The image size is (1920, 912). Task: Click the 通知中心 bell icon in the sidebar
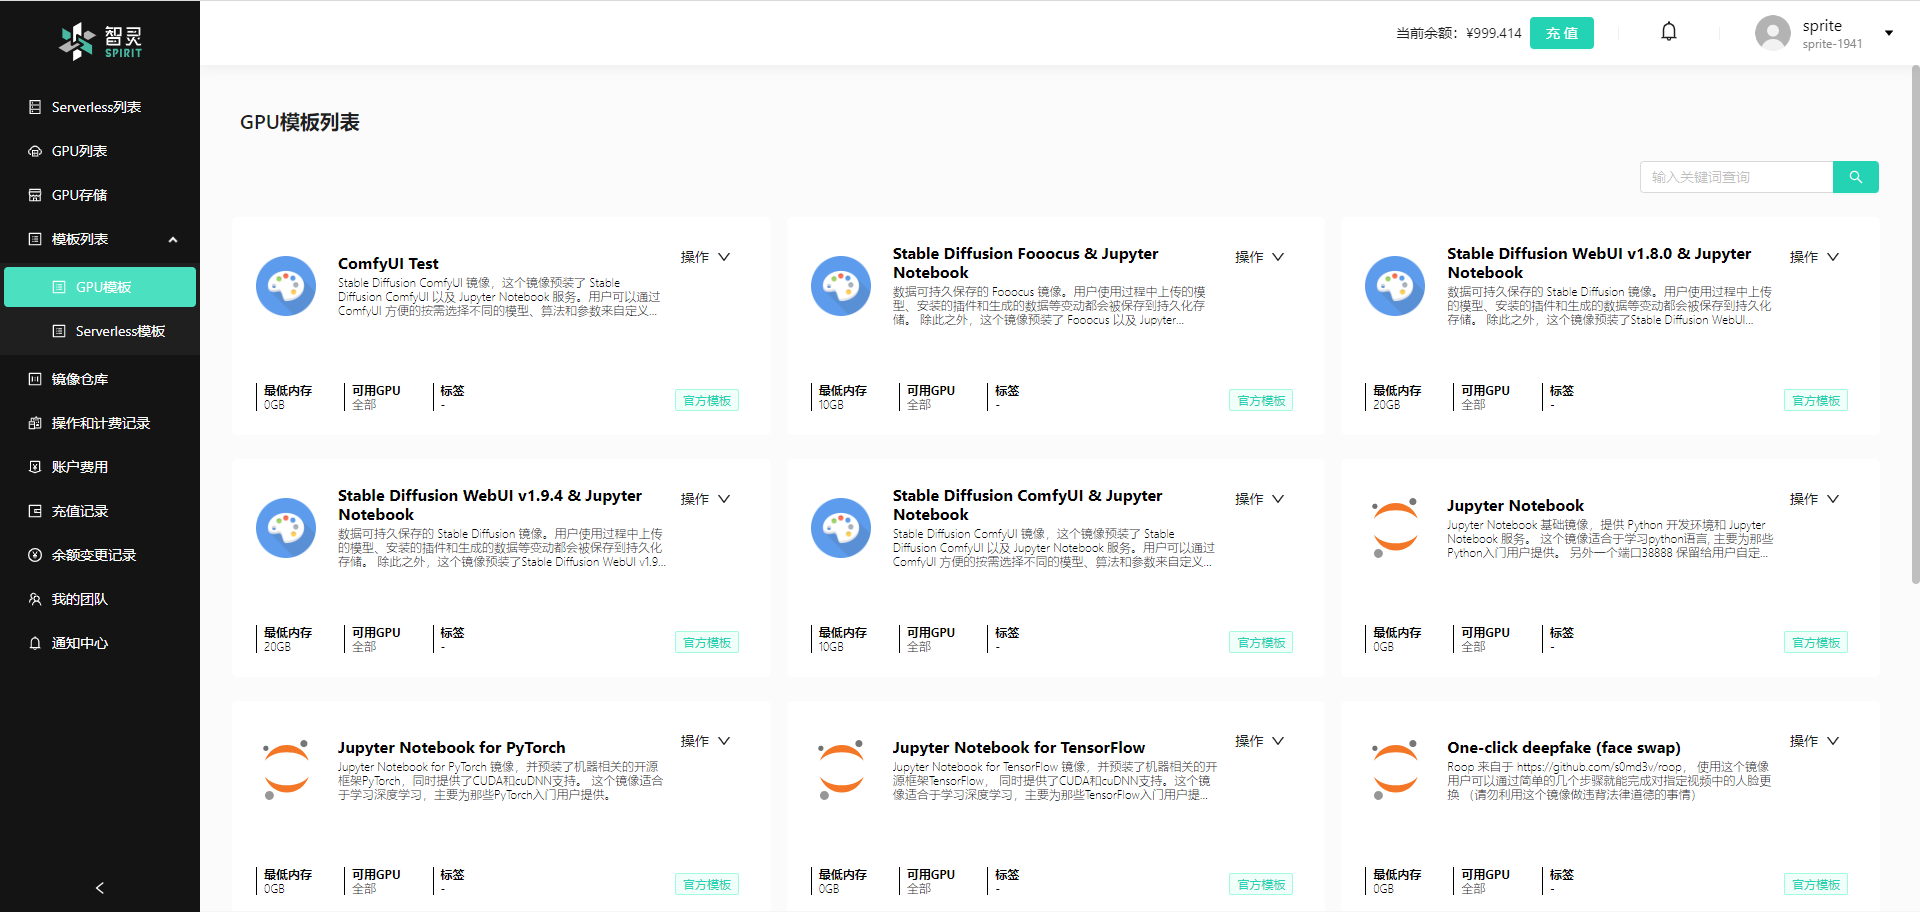click(35, 643)
